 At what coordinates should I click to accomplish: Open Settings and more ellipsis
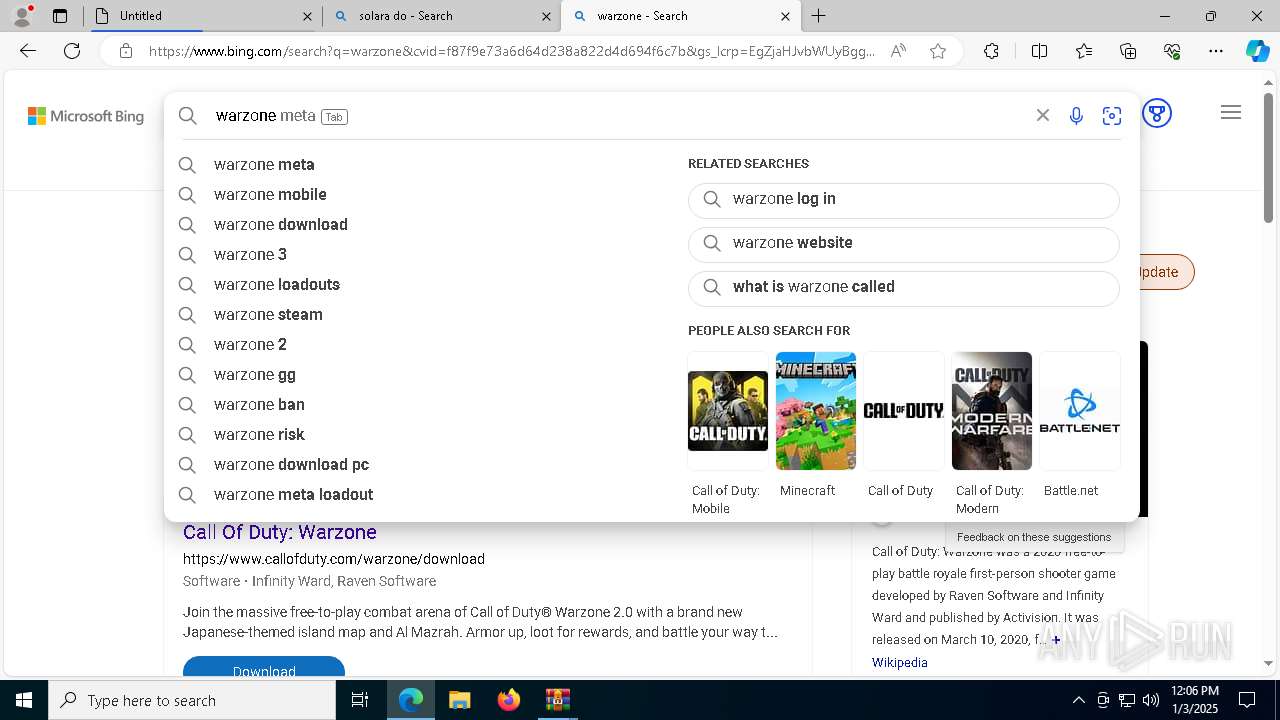[x=1216, y=51]
